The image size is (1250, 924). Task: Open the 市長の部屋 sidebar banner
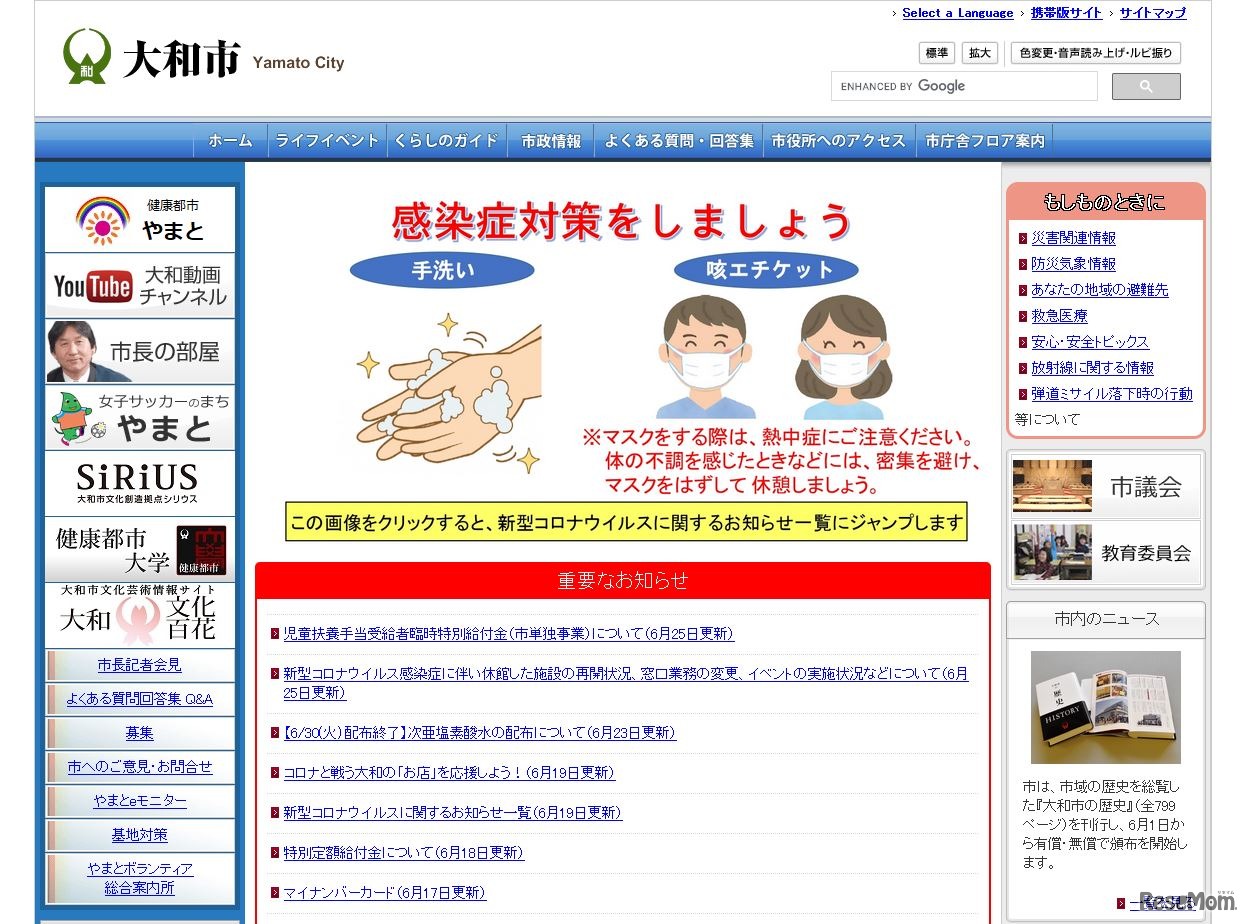pos(139,351)
